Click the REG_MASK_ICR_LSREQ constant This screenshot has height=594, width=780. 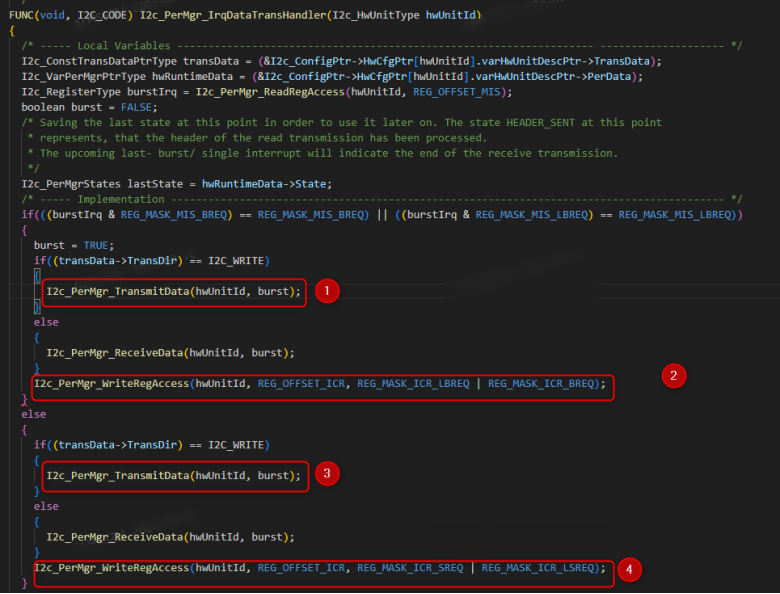[x=538, y=568]
